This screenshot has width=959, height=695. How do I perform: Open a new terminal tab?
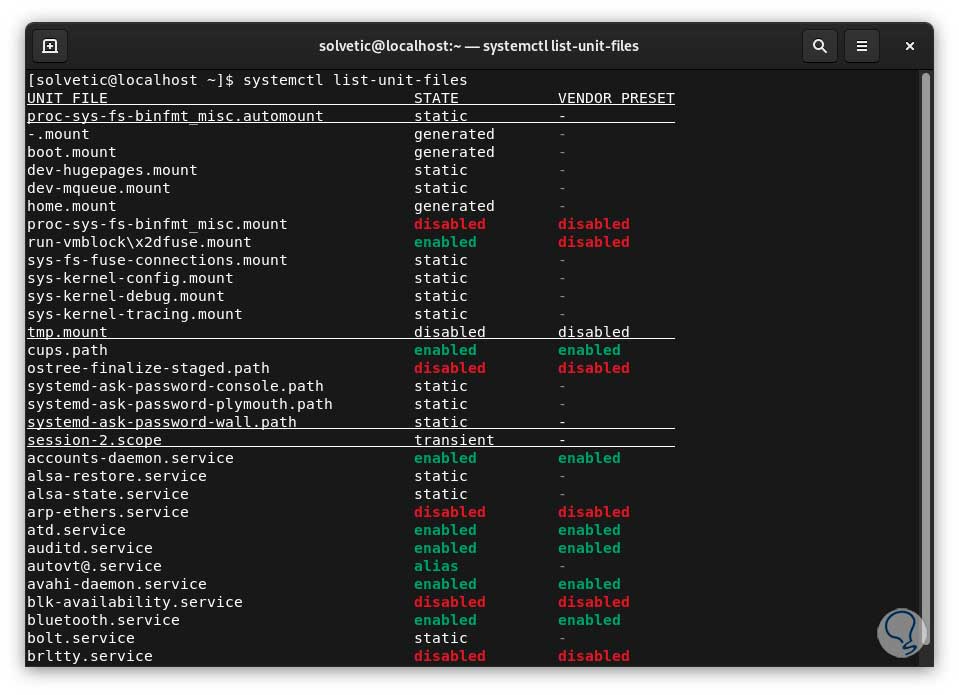point(50,46)
